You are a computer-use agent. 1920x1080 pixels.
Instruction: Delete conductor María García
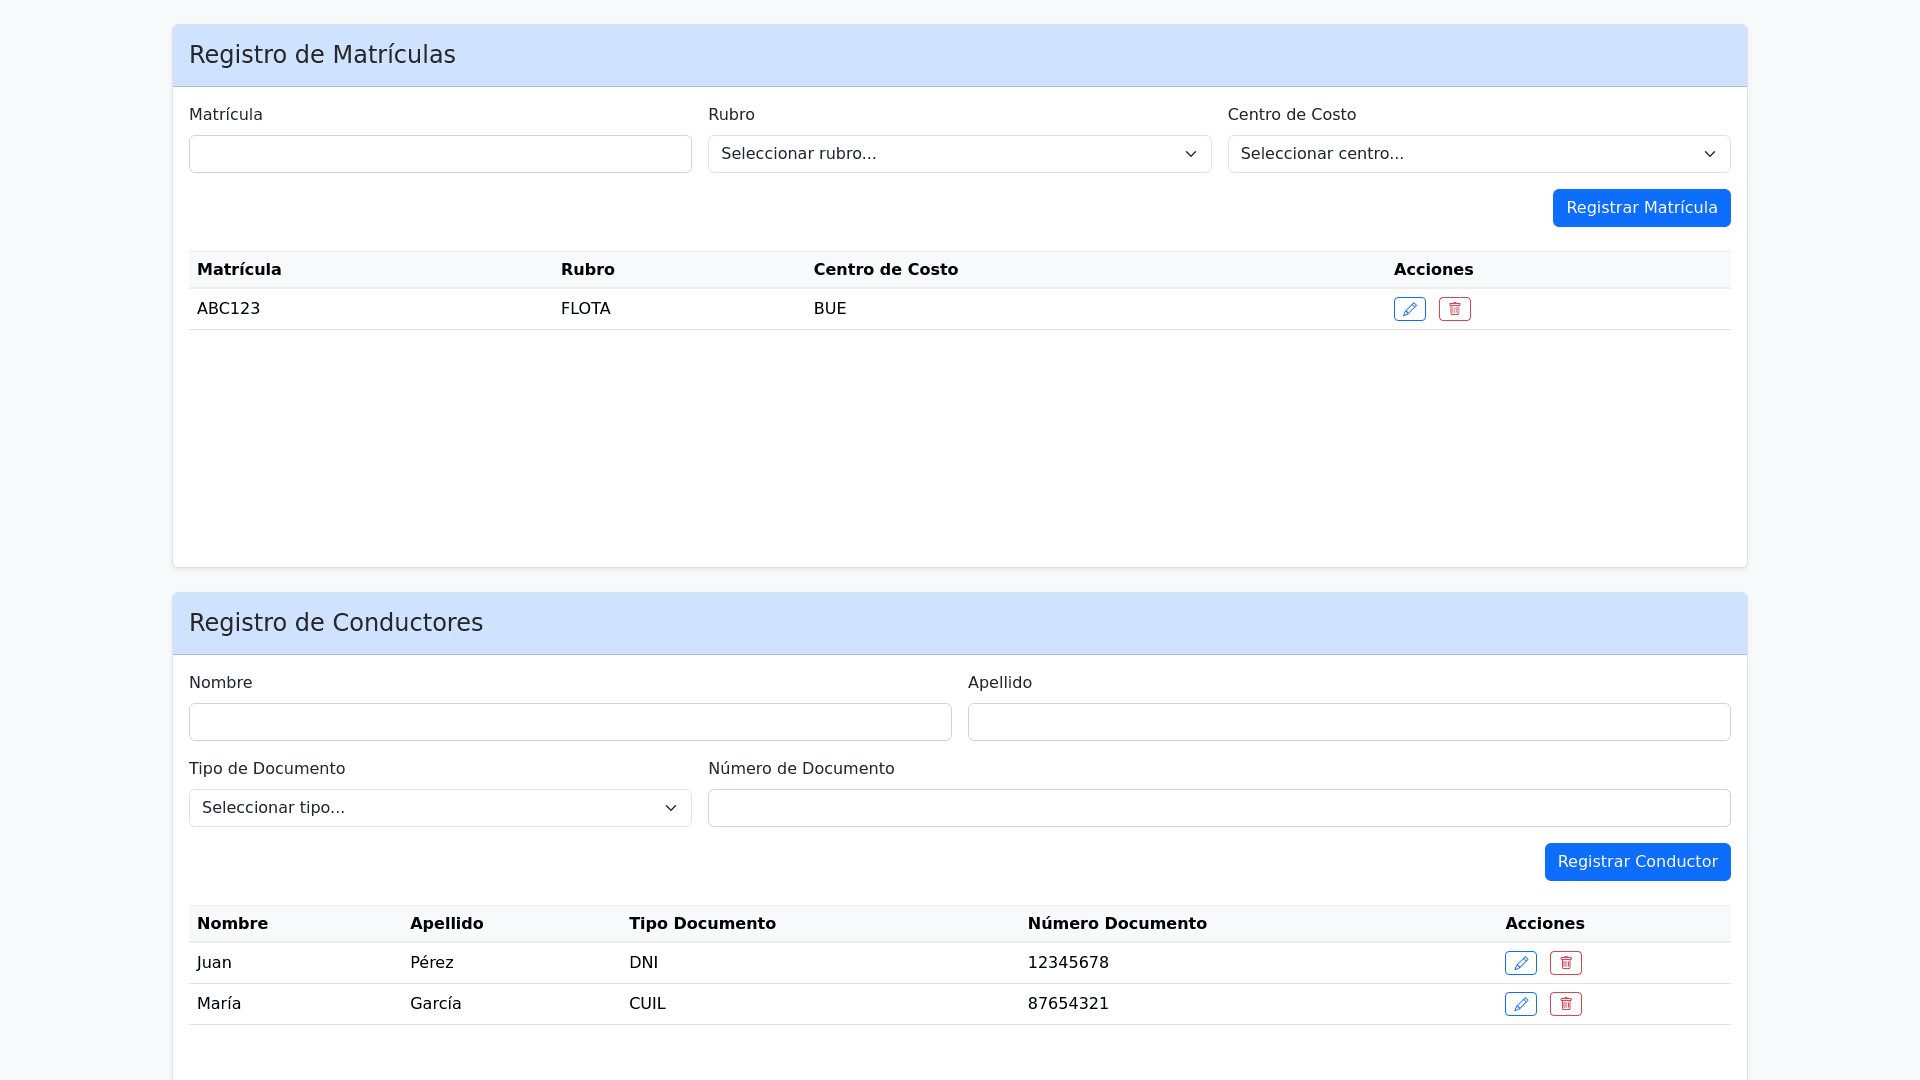1565,1004
